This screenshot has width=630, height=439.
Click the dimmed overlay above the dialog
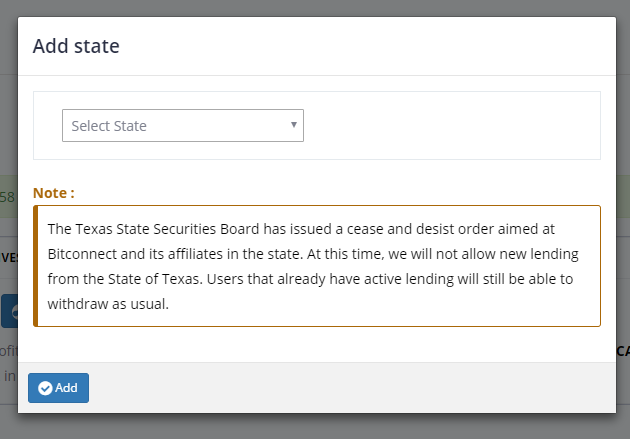pos(315,8)
